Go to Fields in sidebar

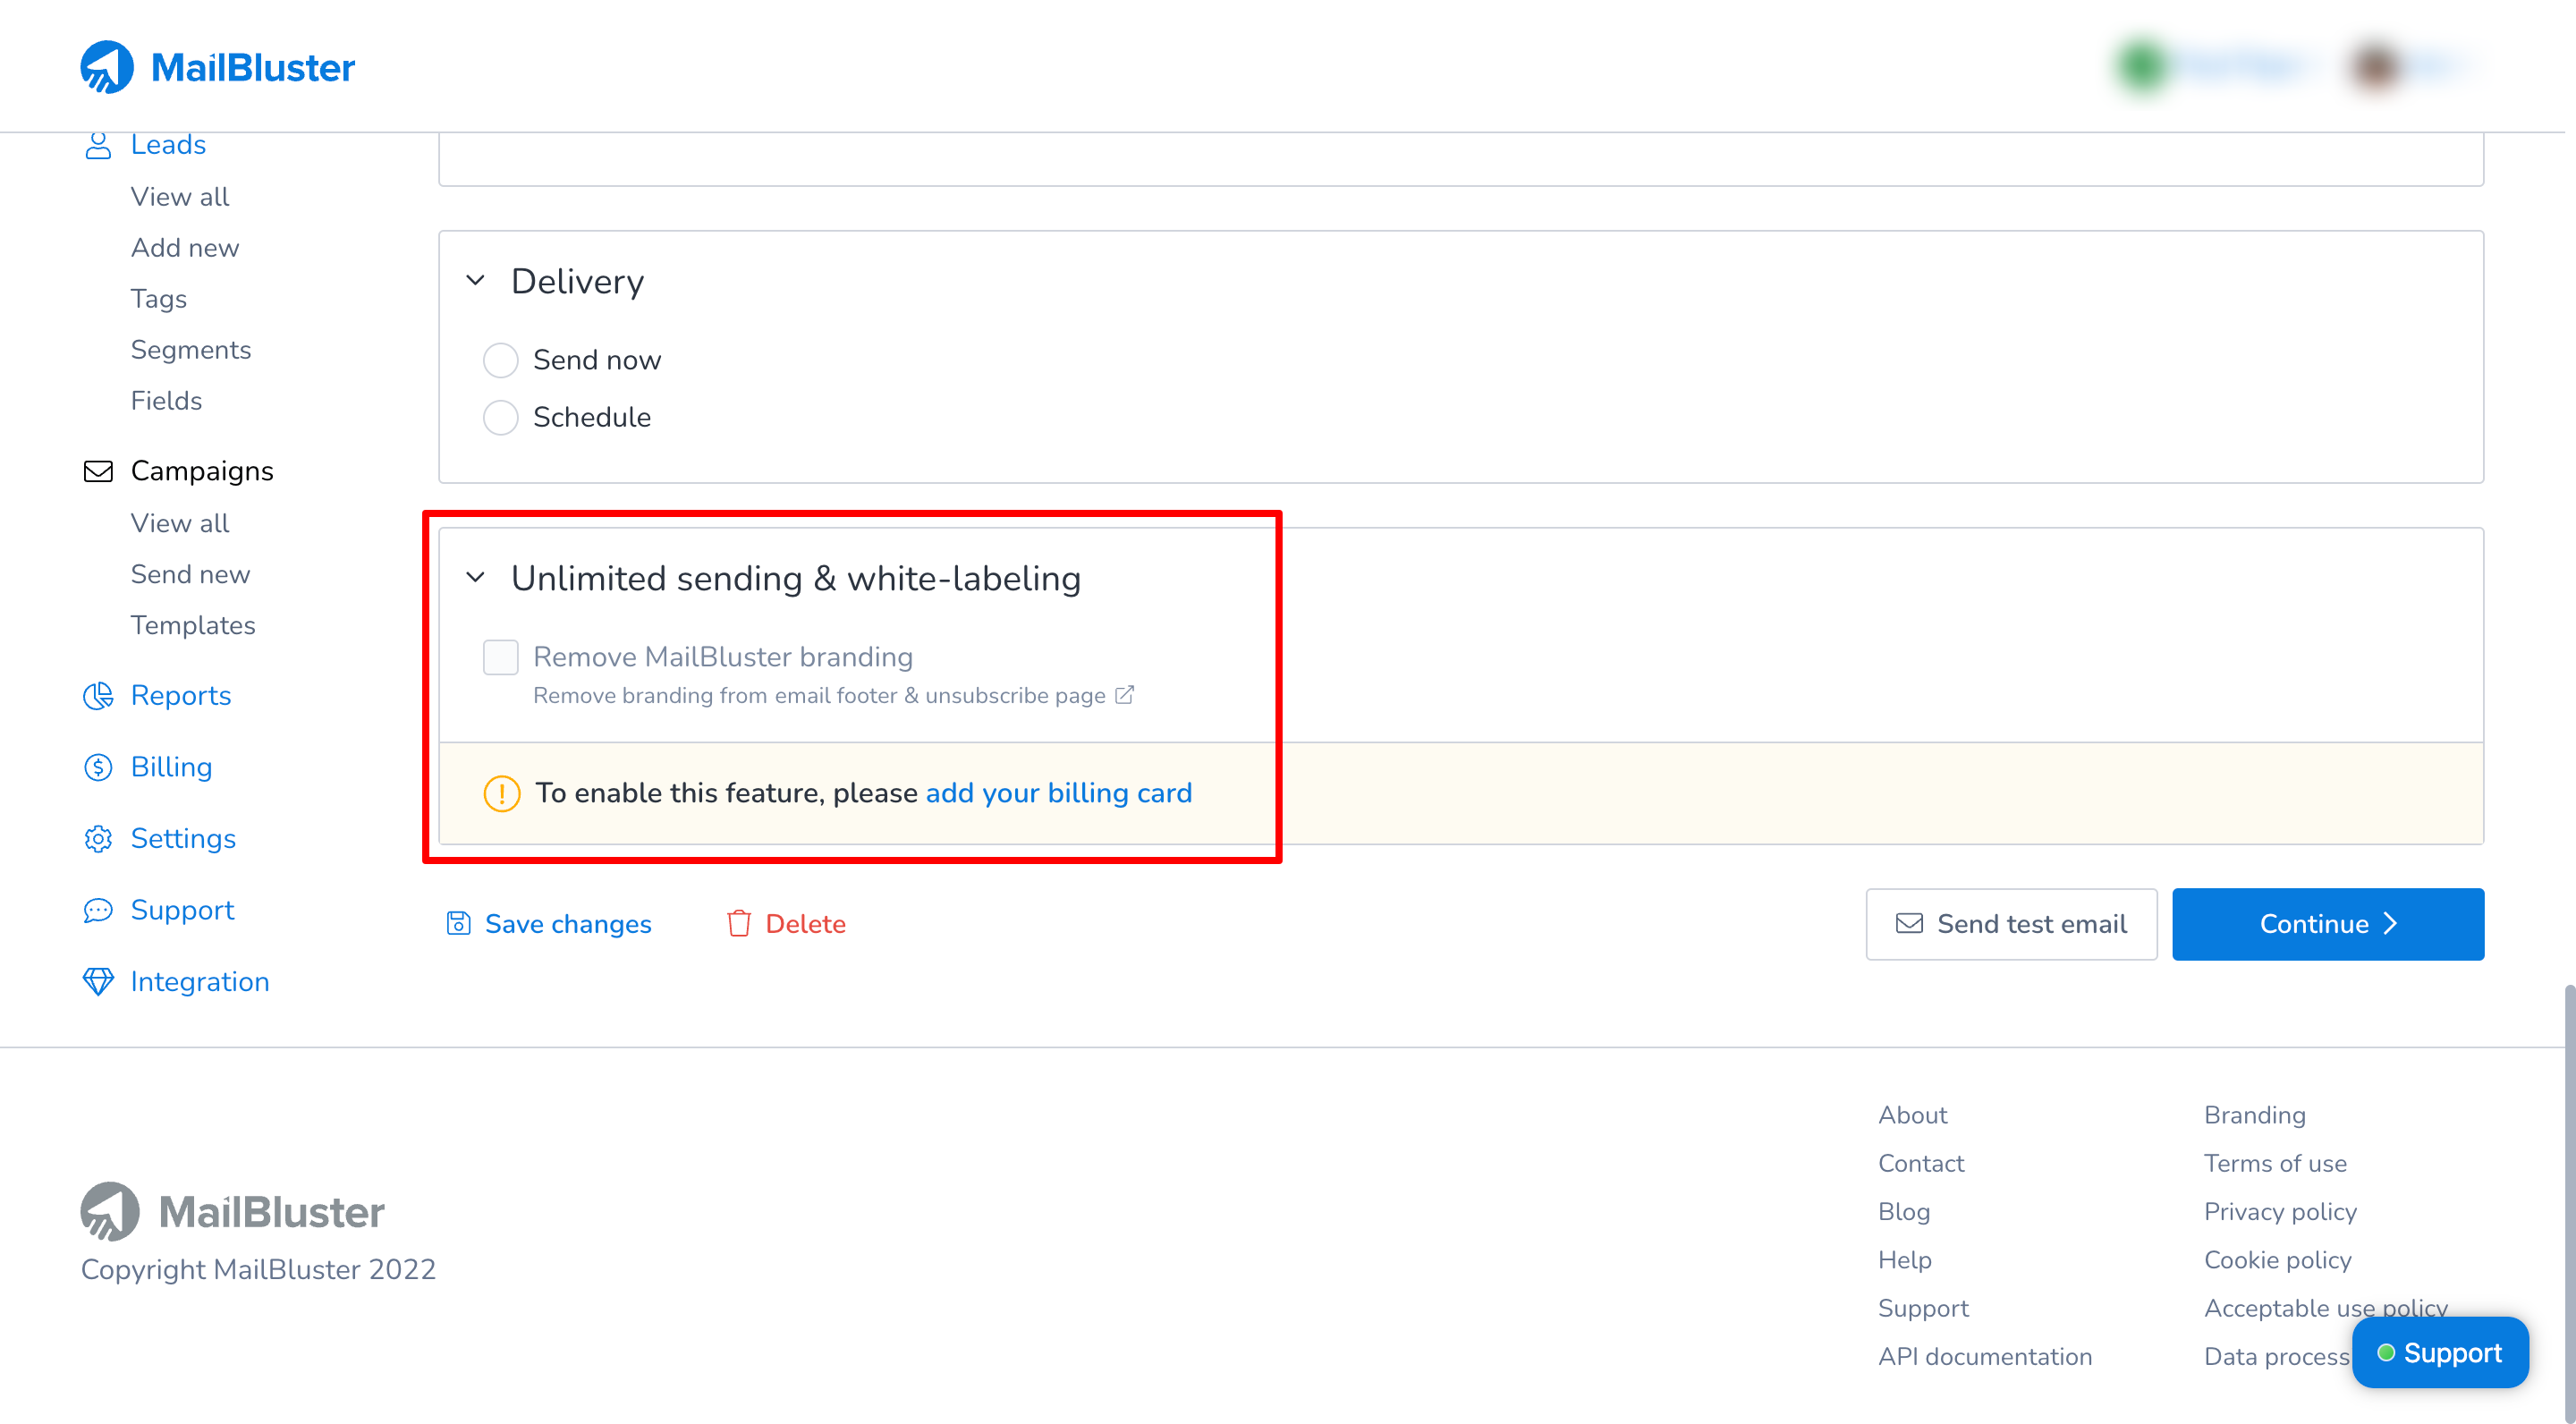click(x=166, y=401)
